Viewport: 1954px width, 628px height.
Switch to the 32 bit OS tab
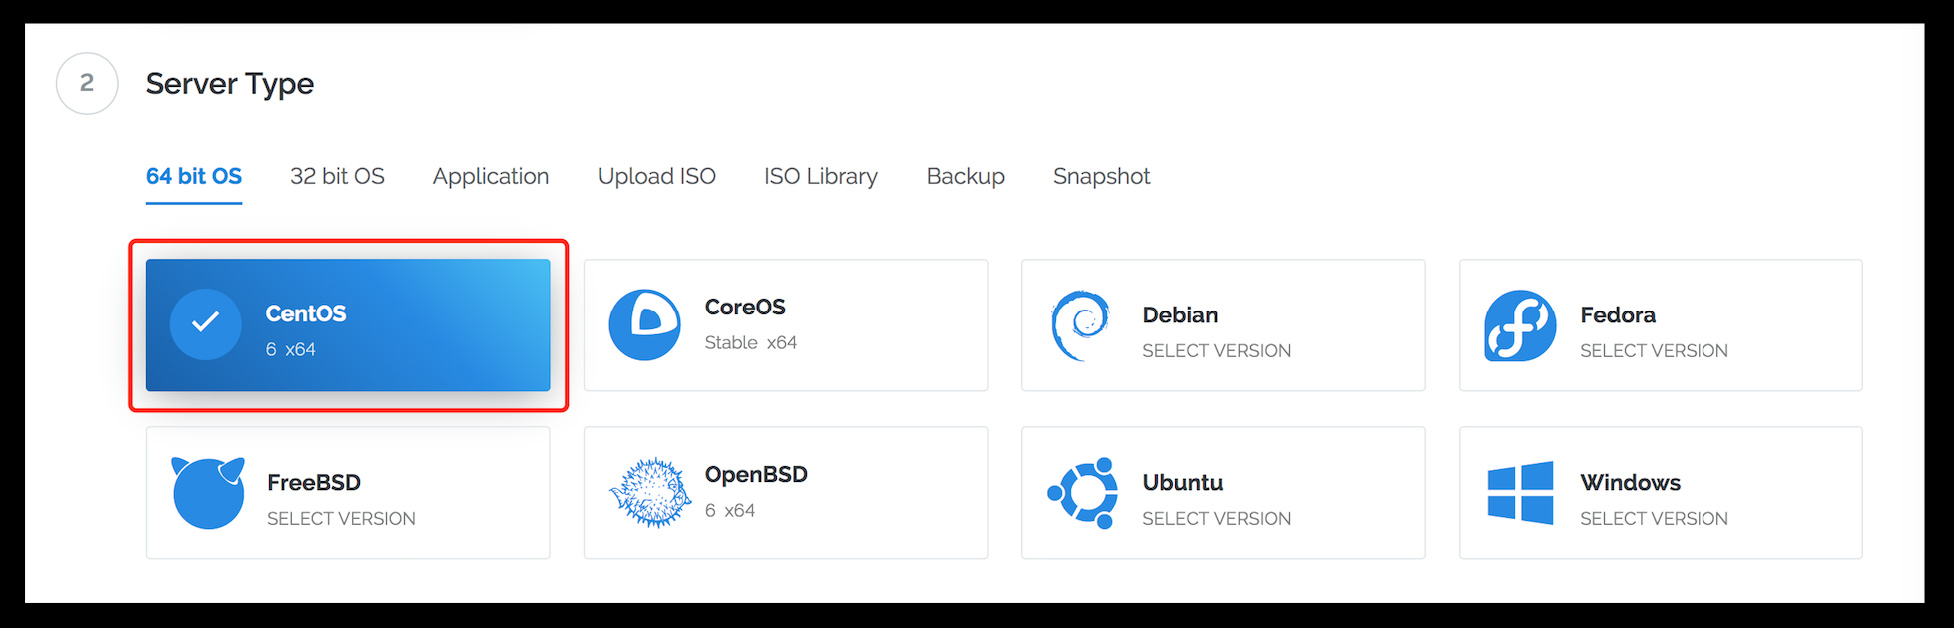(337, 177)
